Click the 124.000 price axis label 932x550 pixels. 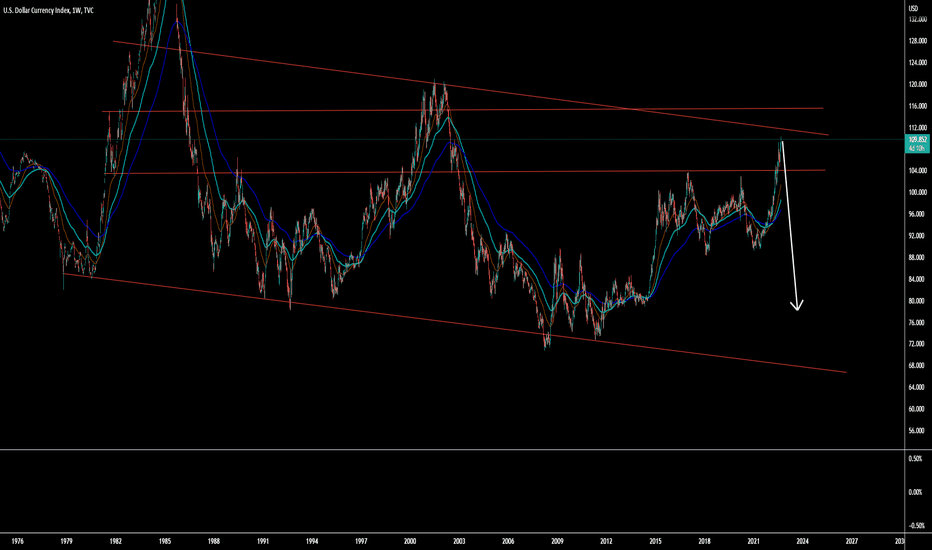point(917,62)
